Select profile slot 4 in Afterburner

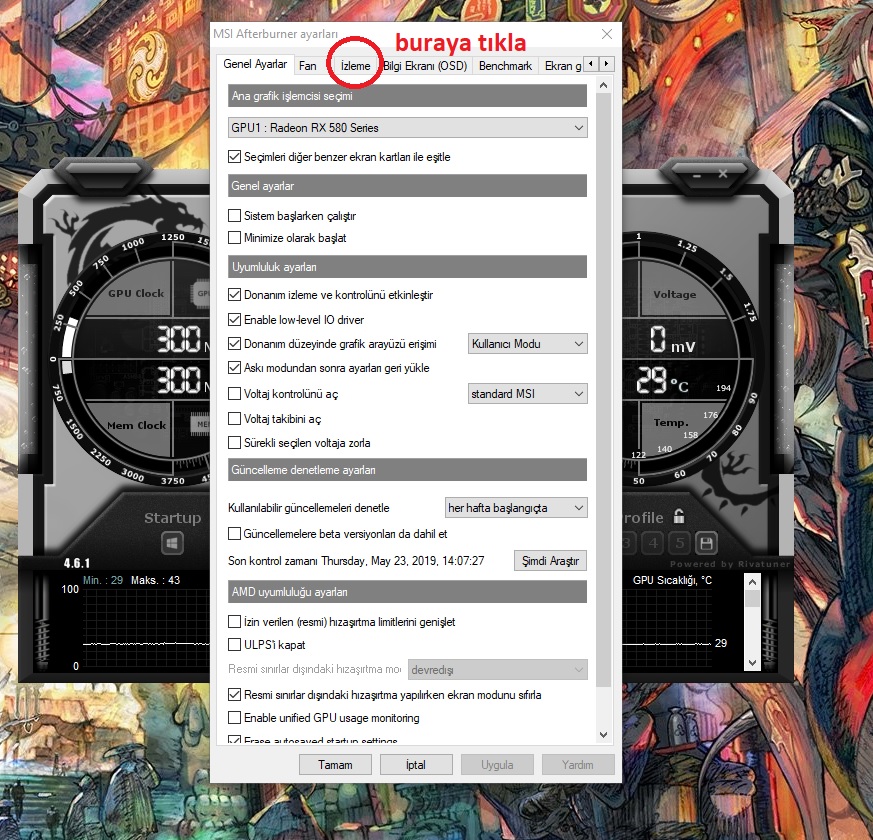(653, 543)
